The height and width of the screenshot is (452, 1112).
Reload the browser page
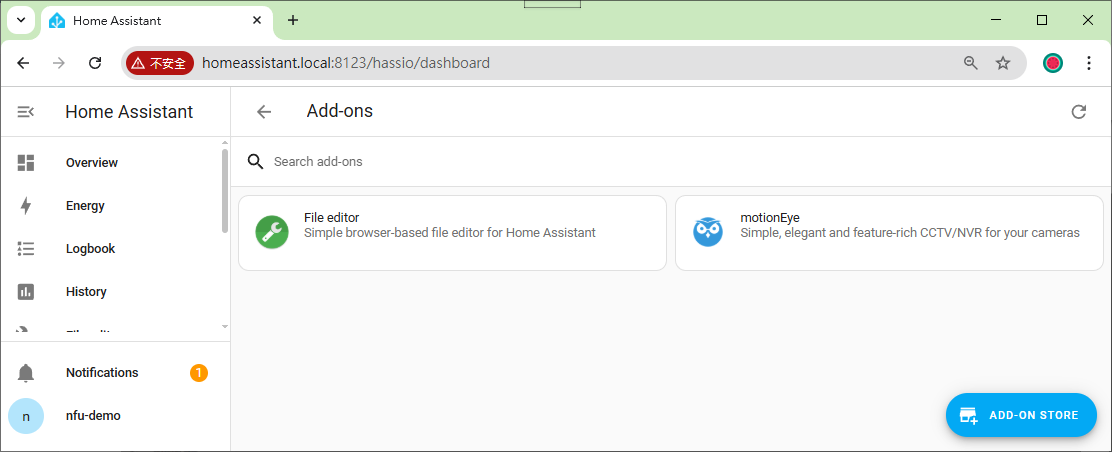[x=95, y=63]
